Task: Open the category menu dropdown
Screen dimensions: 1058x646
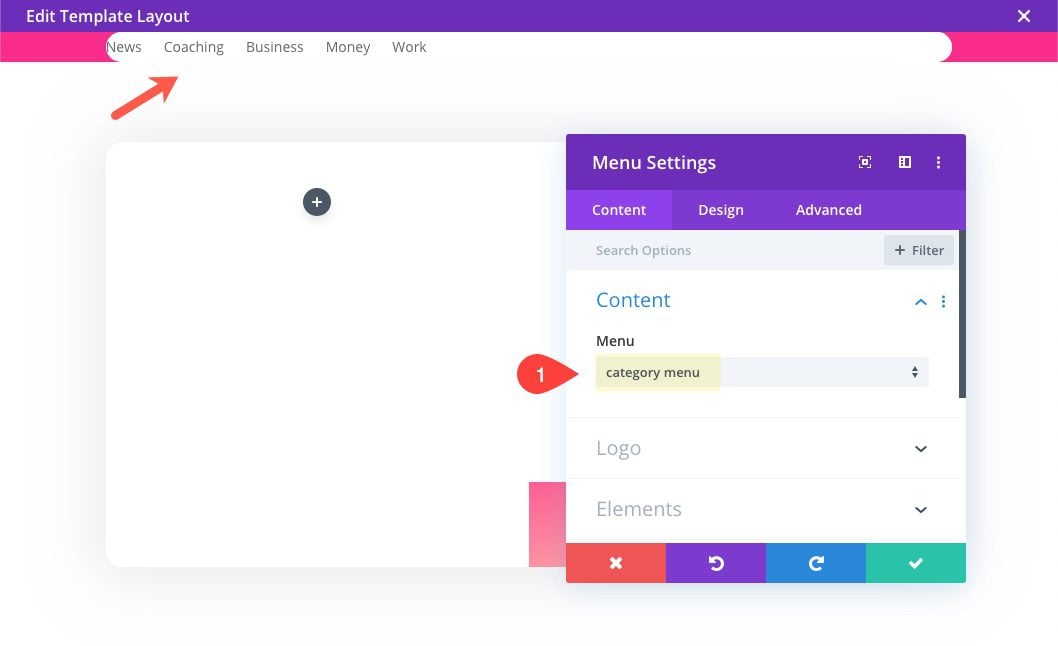Action: (762, 373)
